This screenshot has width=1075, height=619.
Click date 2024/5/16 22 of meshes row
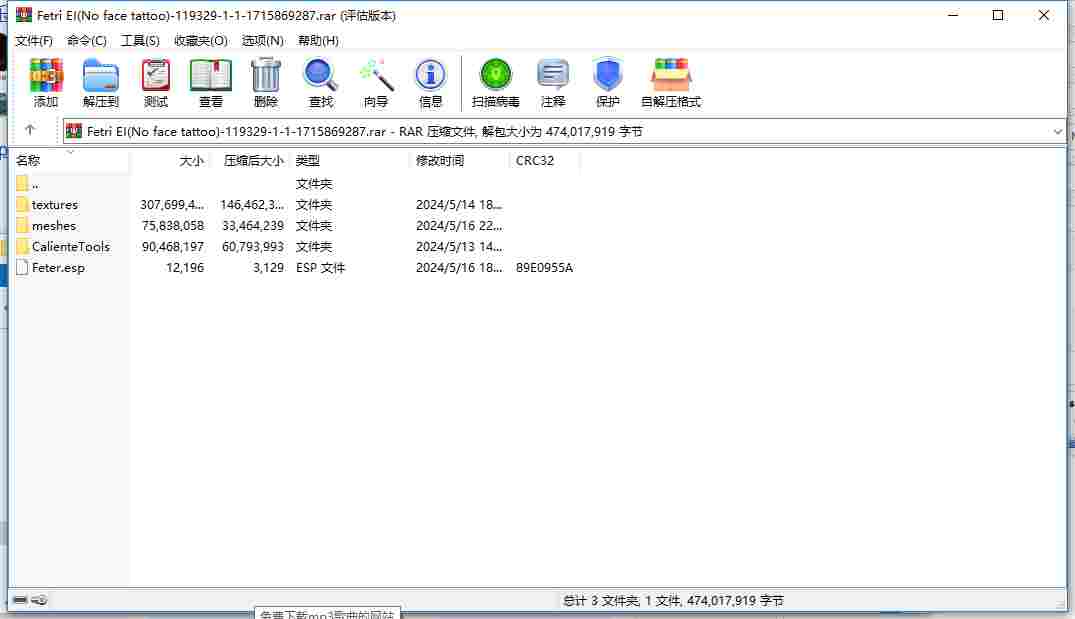(459, 226)
